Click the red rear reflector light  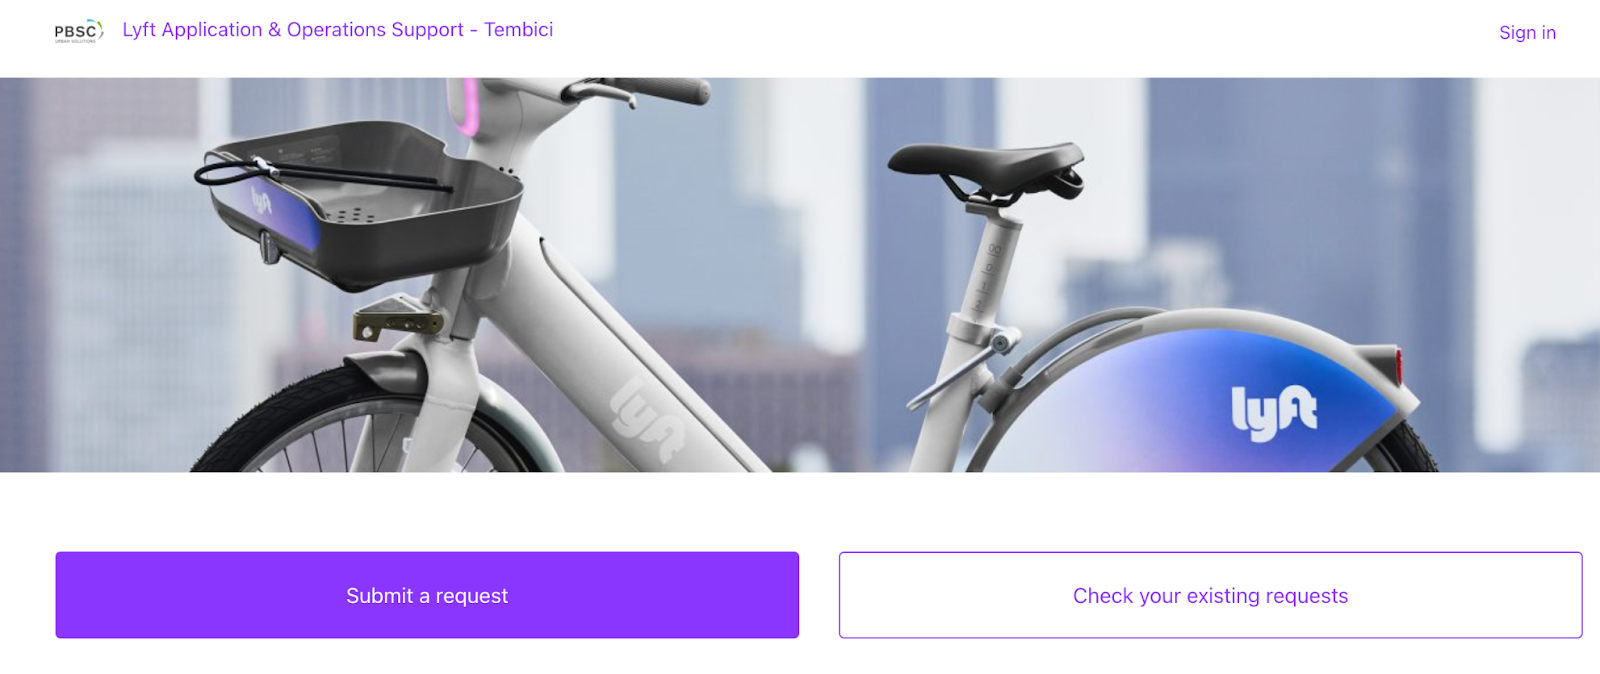pyautogui.click(x=1397, y=365)
